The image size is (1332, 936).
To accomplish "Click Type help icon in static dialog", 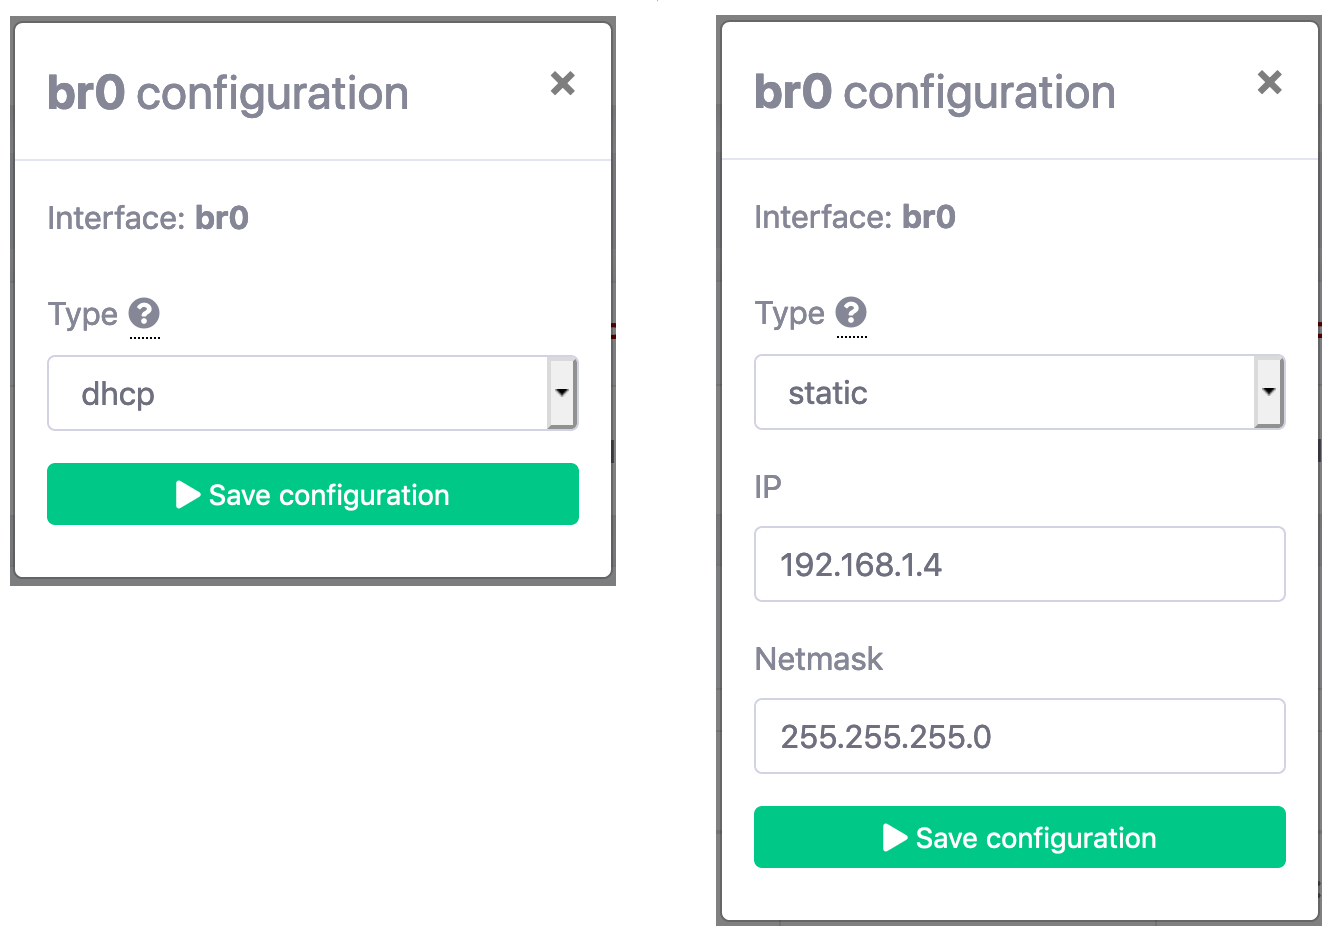I will (851, 313).
